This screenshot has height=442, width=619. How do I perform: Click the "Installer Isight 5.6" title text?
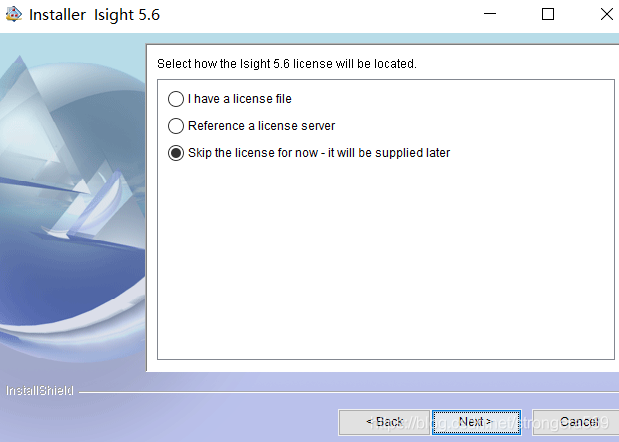click(x=94, y=15)
